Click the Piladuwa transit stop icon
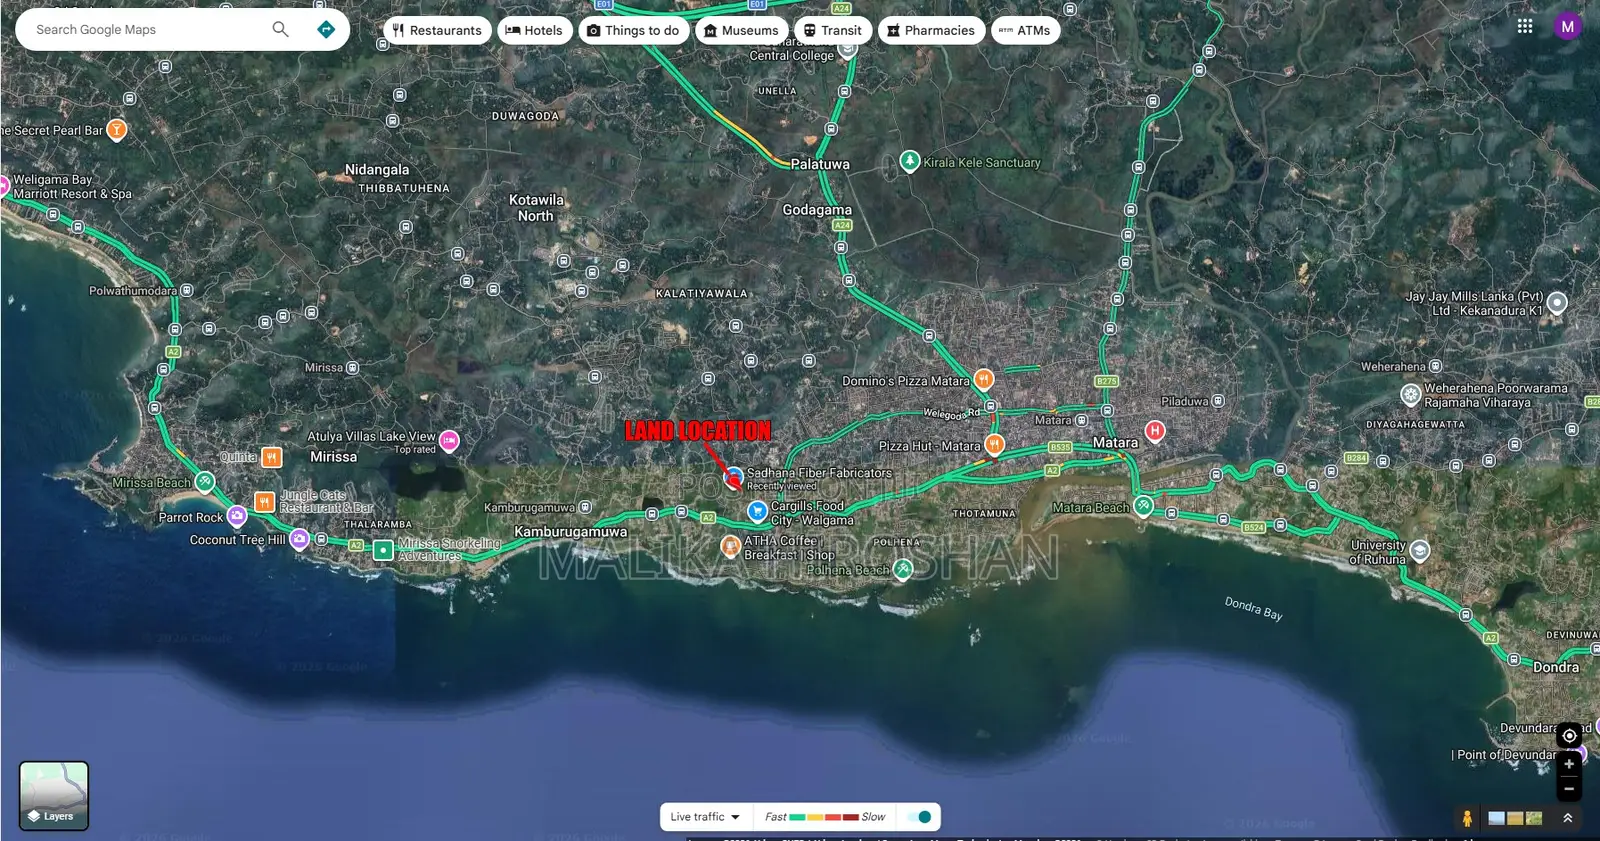Screen dimensions: 1600x841 pos(1218,401)
